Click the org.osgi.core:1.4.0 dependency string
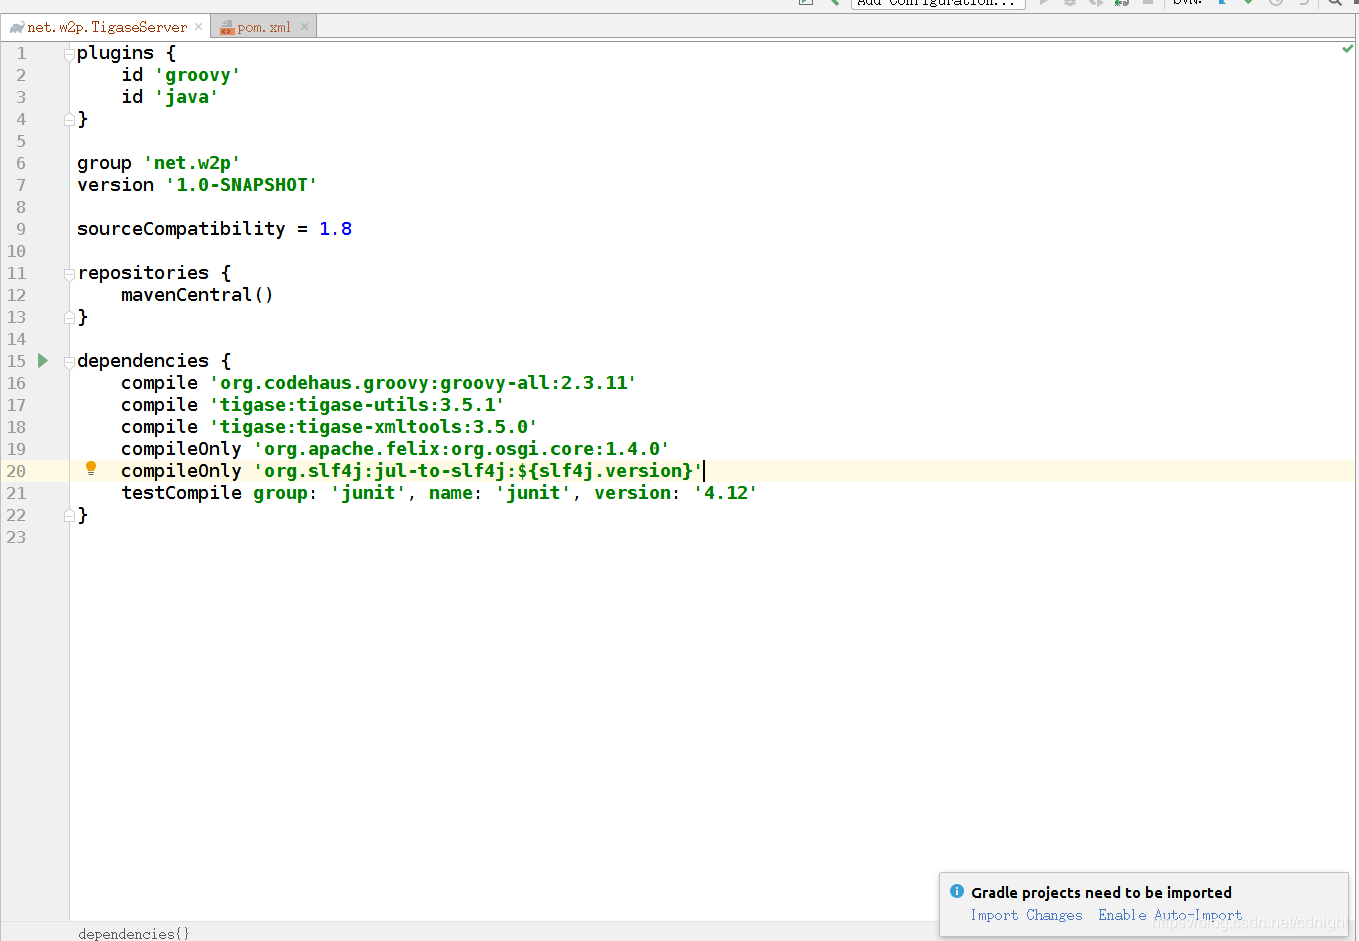The width and height of the screenshot is (1359, 941). point(461,449)
